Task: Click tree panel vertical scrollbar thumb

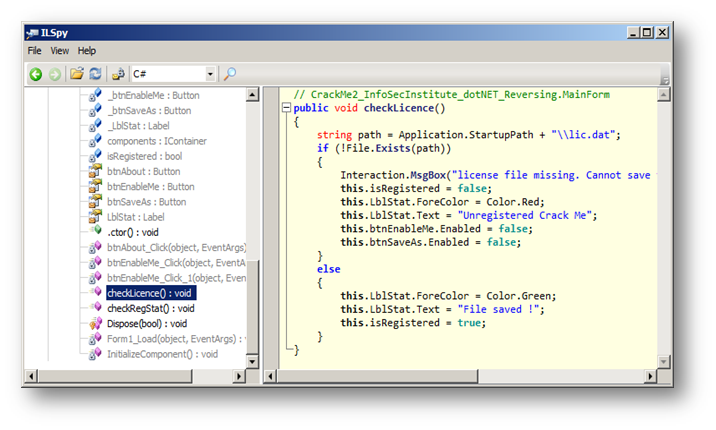Action: coord(252,307)
